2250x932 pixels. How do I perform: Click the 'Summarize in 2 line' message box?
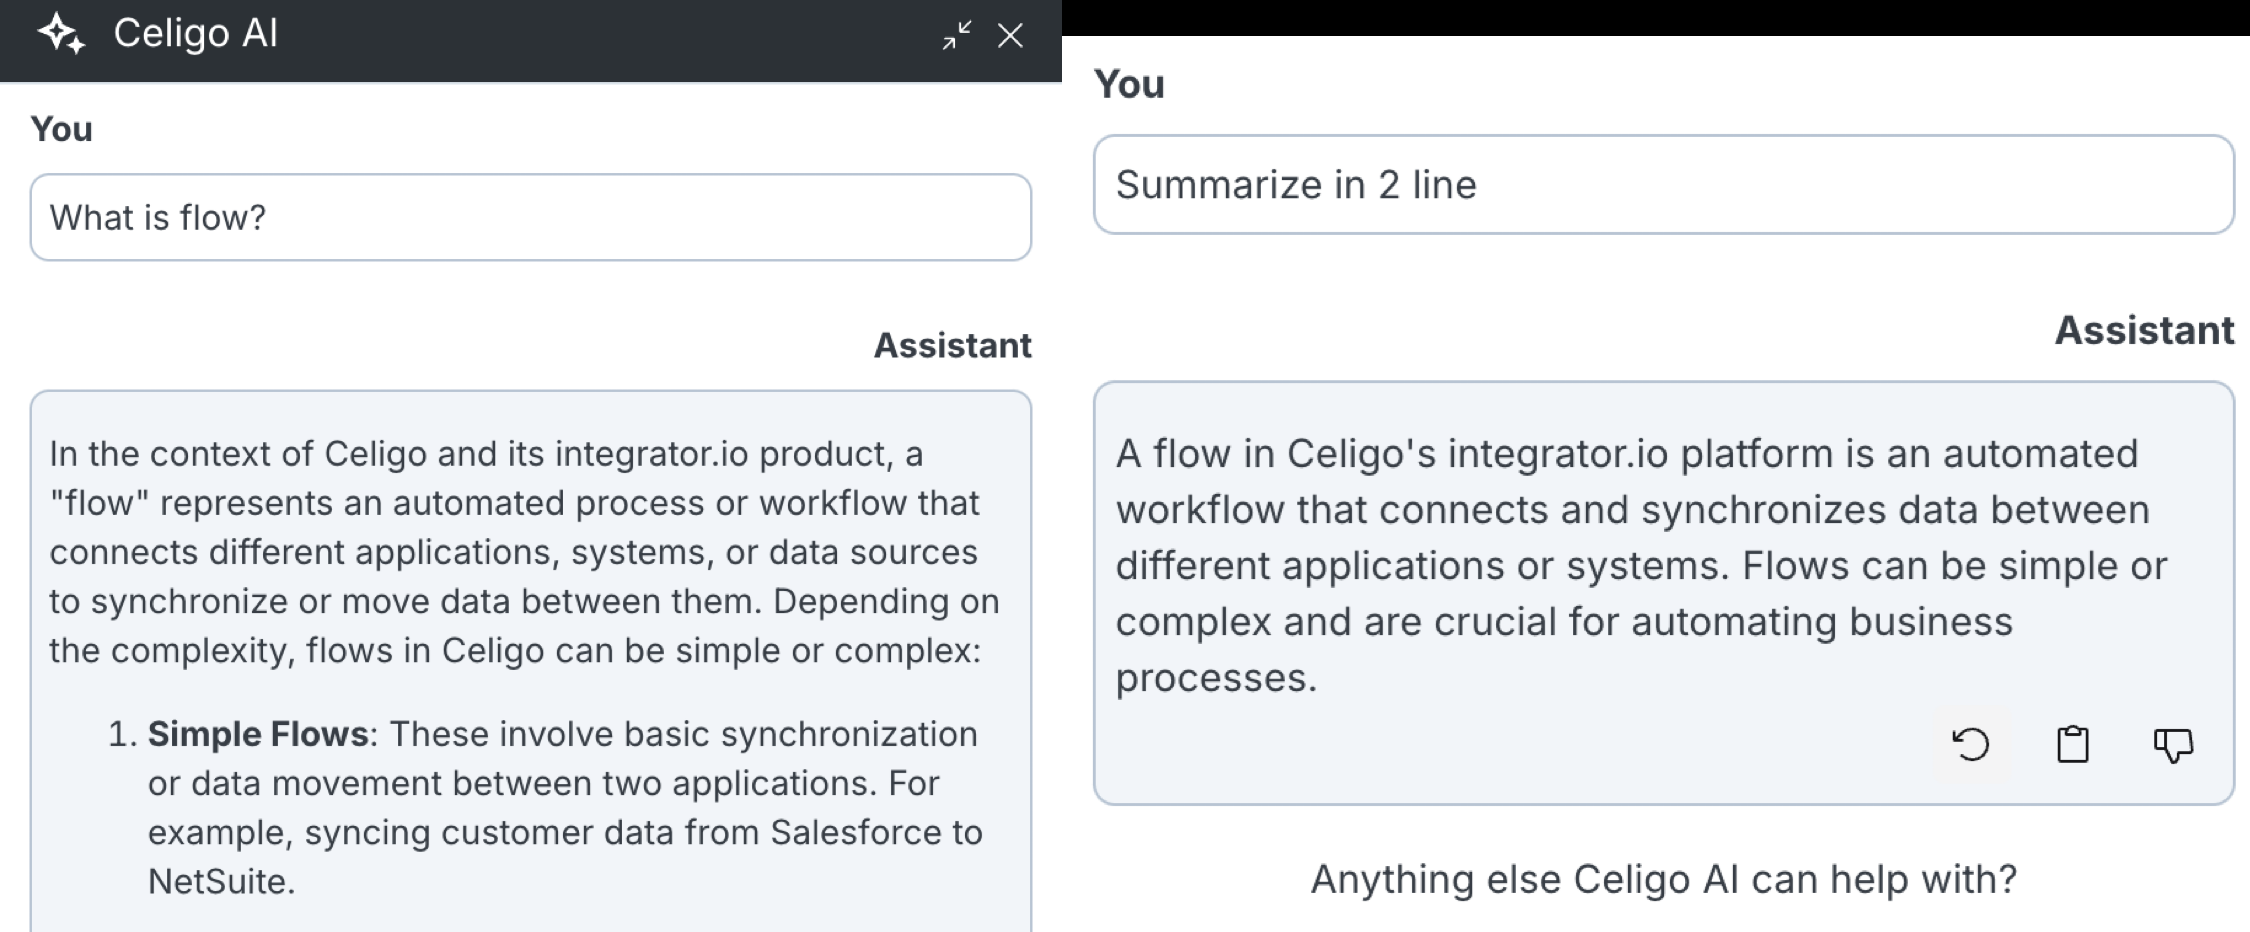(1663, 185)
